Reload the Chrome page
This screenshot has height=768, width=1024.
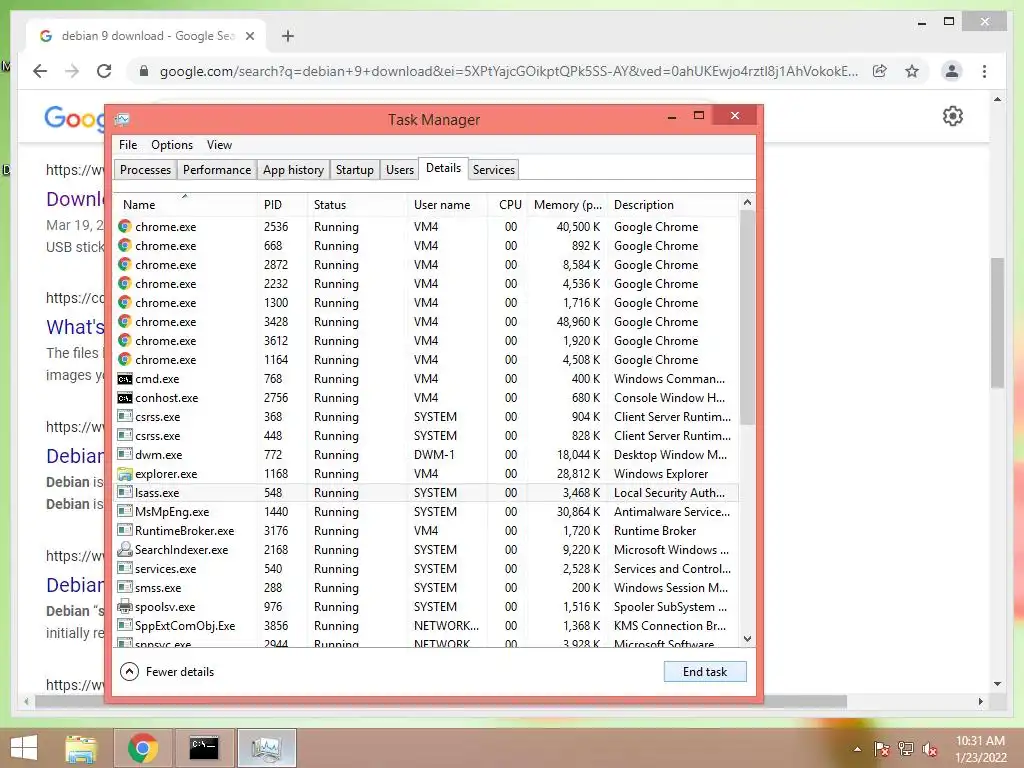point(104,71)
